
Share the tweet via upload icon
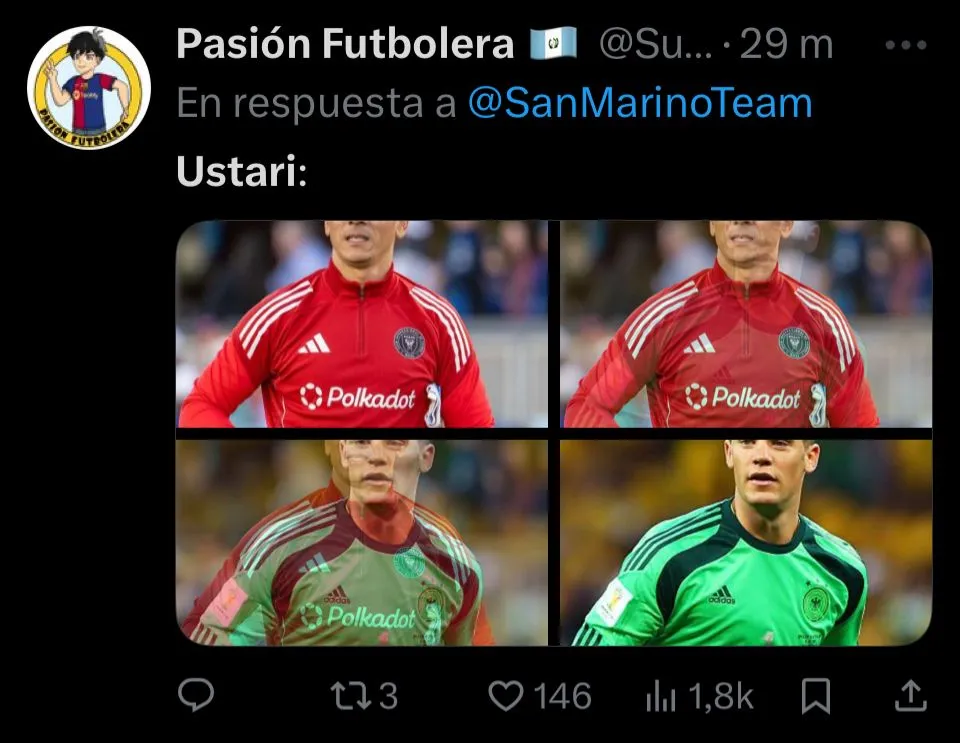911,696
